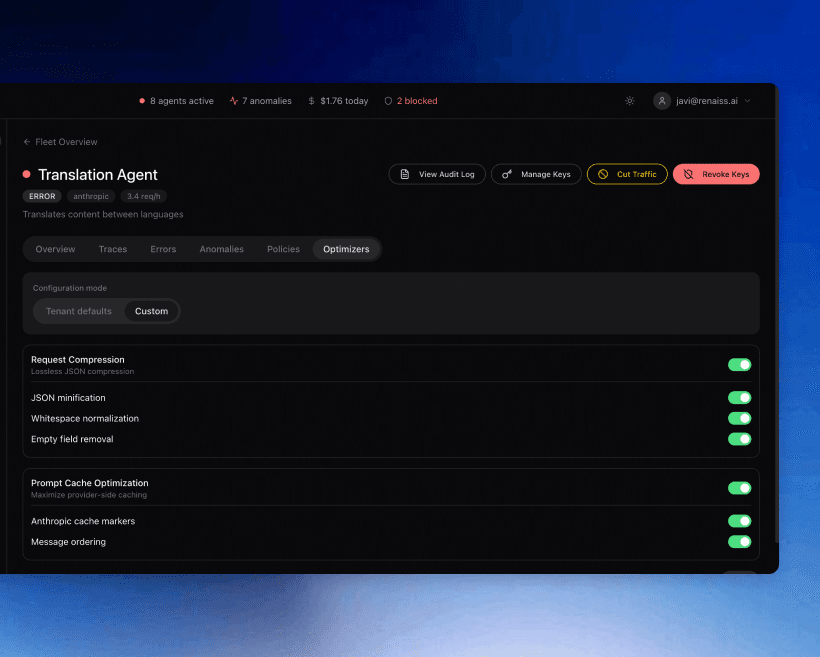Disable the Request Compression toggle
Viewport: 820px width, 657px height.
tap(739, 365)
